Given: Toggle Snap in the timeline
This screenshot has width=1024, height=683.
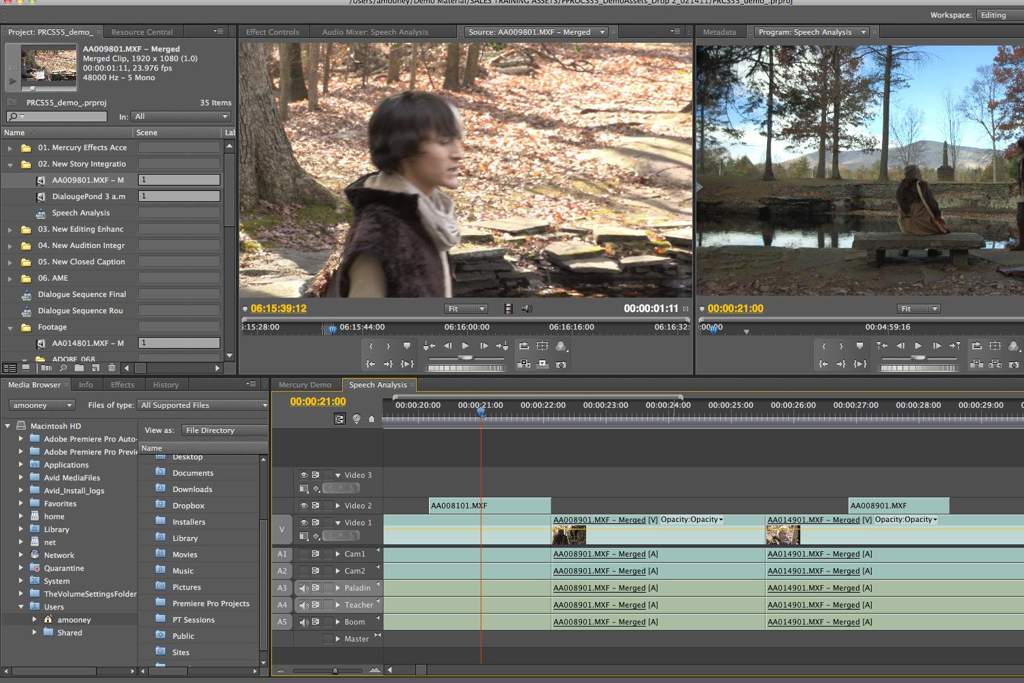Looking at the screenshot, I should tap(340, 419).
